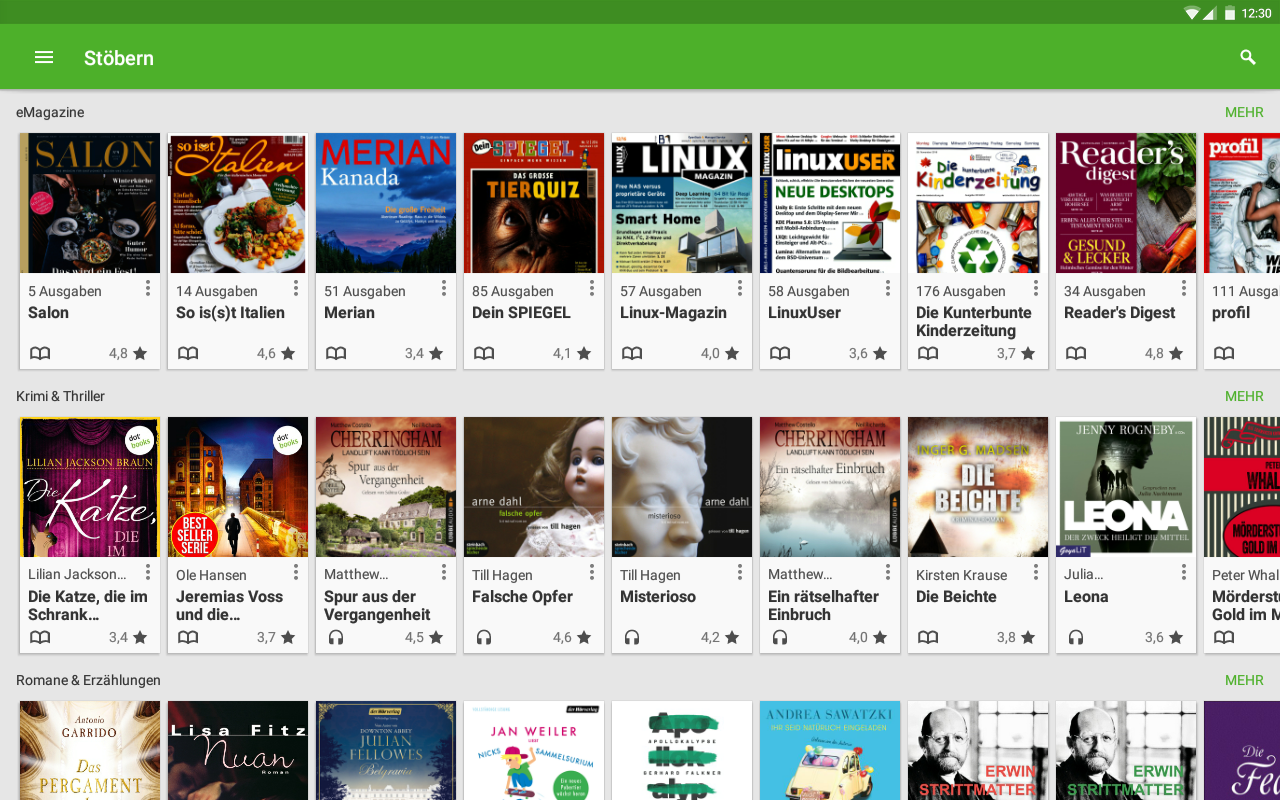
Task: Tap the battery status icon
Action: [x=1229, y=13]
